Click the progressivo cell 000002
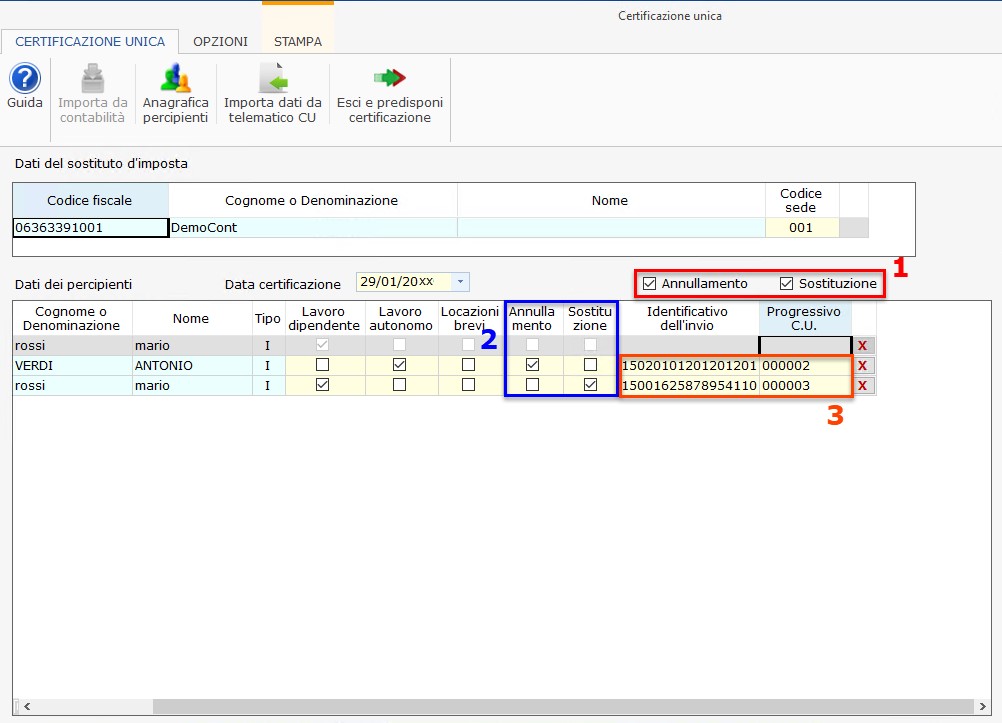Screen dimensions: 1002x723 click(805, 366)
